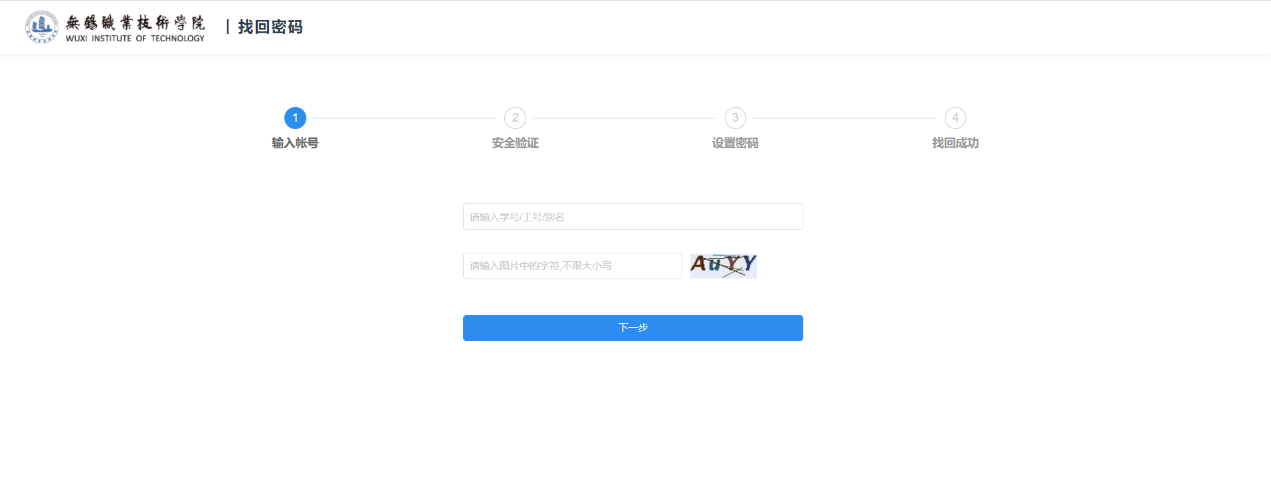Image resolution: width=1271 pixels, height=484 pixels.
Task: Click progress line between steps 2 and 3
Action: [625, 118]
